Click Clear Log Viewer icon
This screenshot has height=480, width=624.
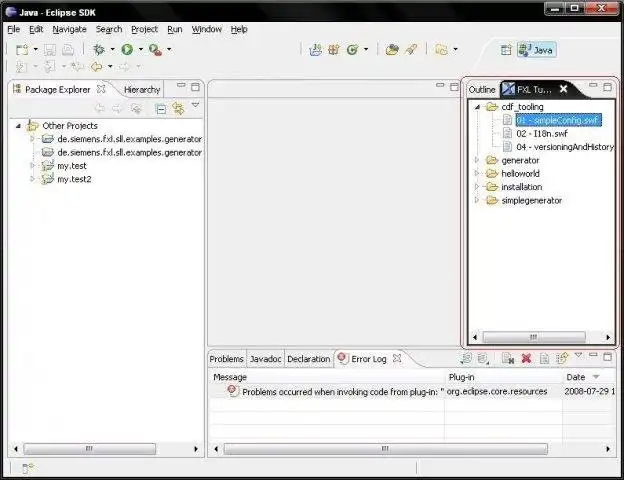point(508,359)
